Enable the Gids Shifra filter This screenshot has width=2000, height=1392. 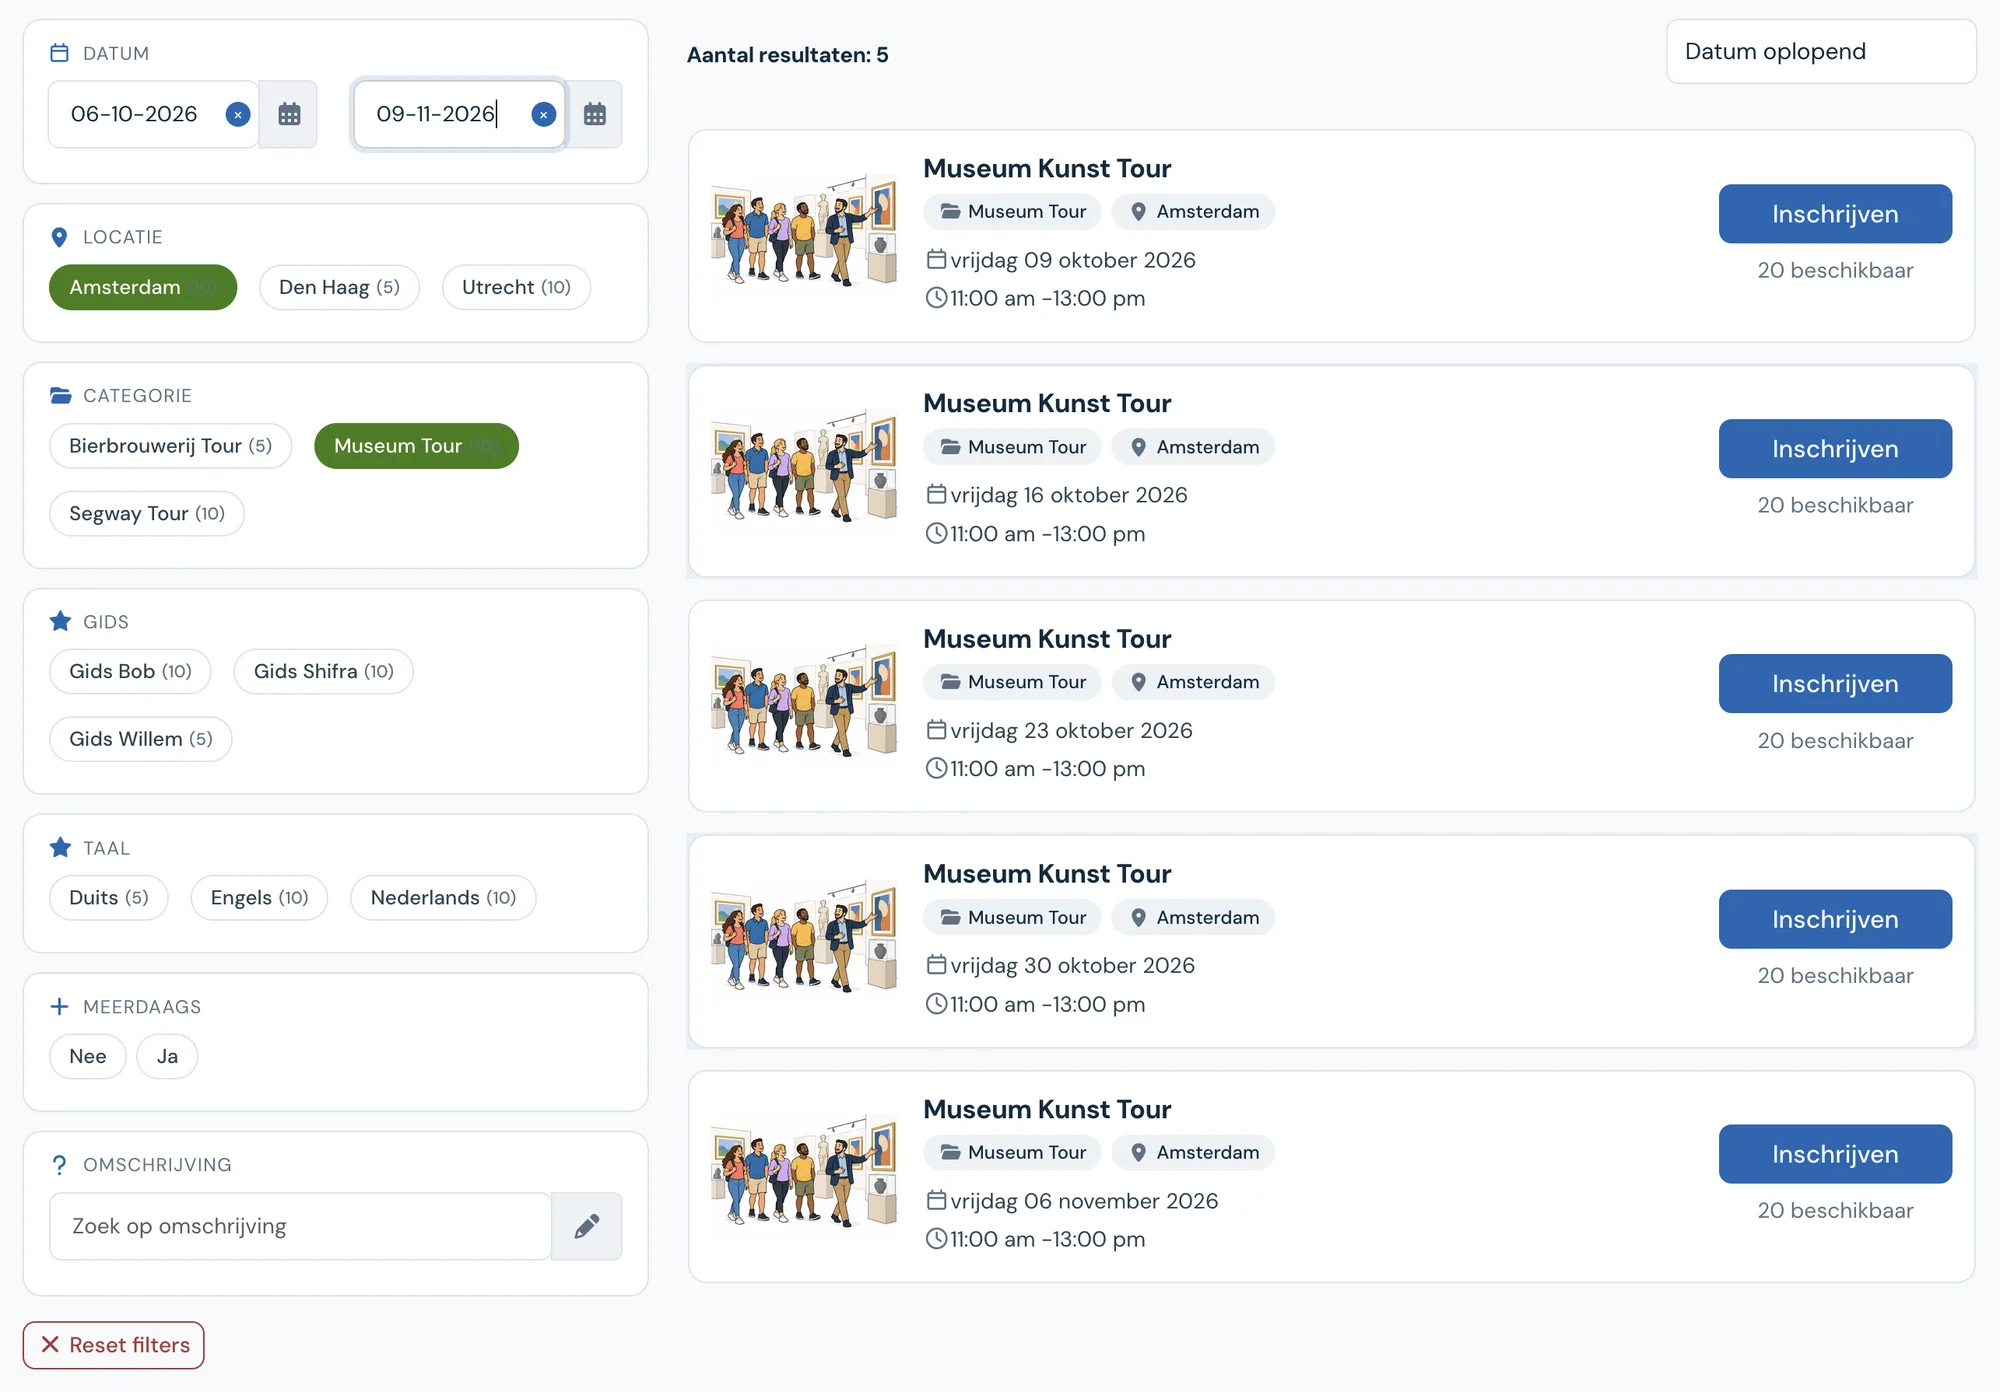tap(323, 671)
